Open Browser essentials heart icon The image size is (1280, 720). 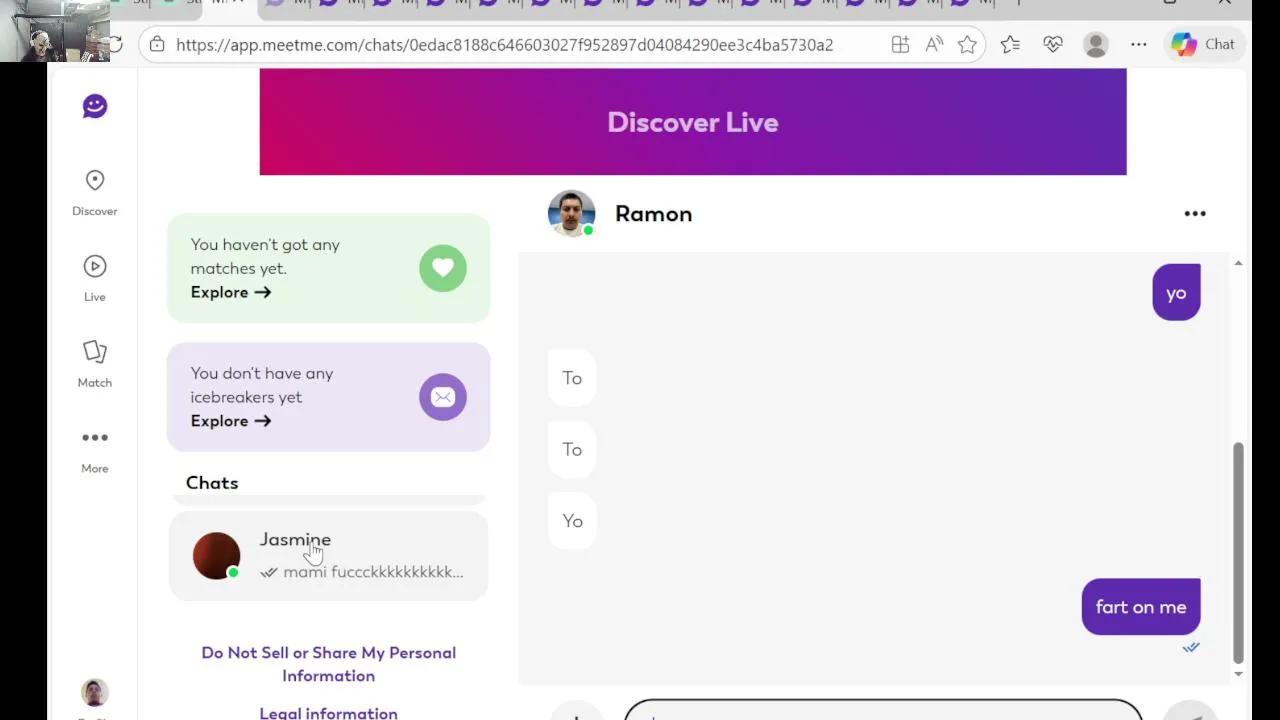[1053, 45]
